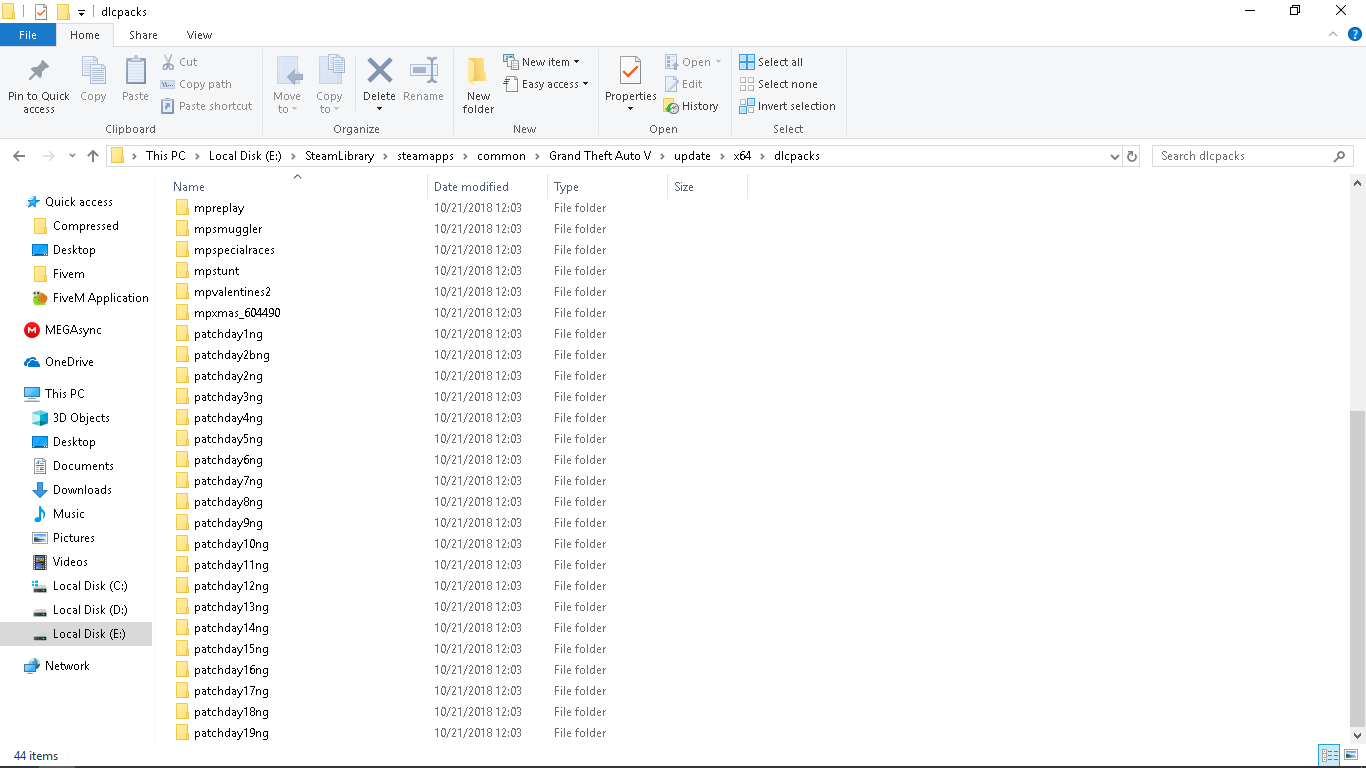Refresh the dlcpacks folder view
The height and width of the screenshot is (768, 1366).
[x=1132, y=156]
